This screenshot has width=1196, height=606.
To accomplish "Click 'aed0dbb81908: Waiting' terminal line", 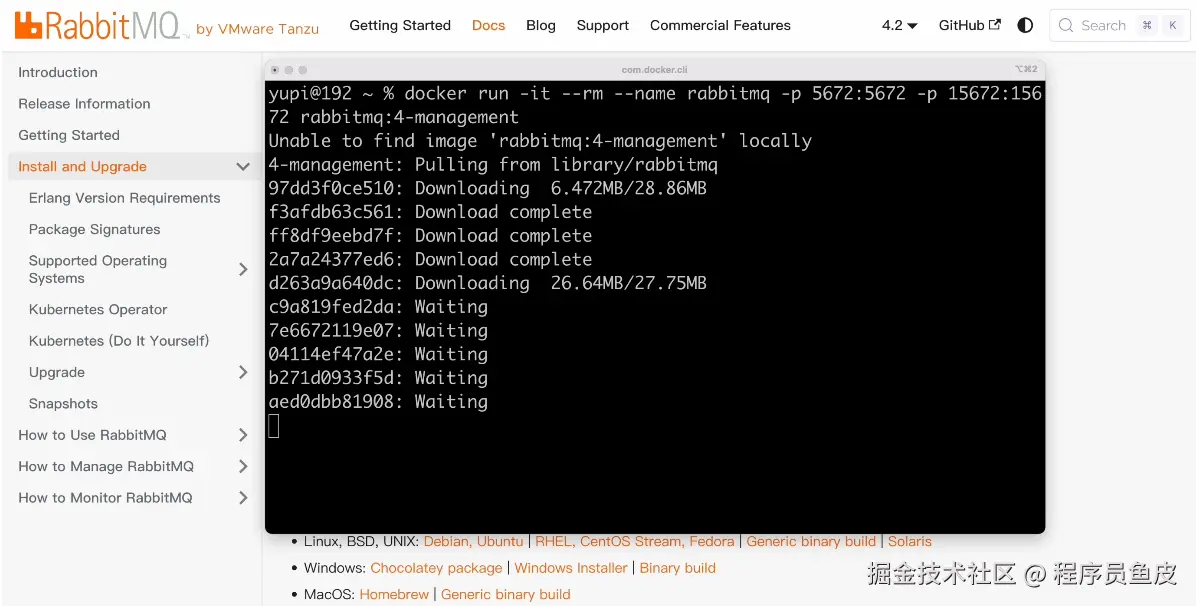I will pos(378,401).
